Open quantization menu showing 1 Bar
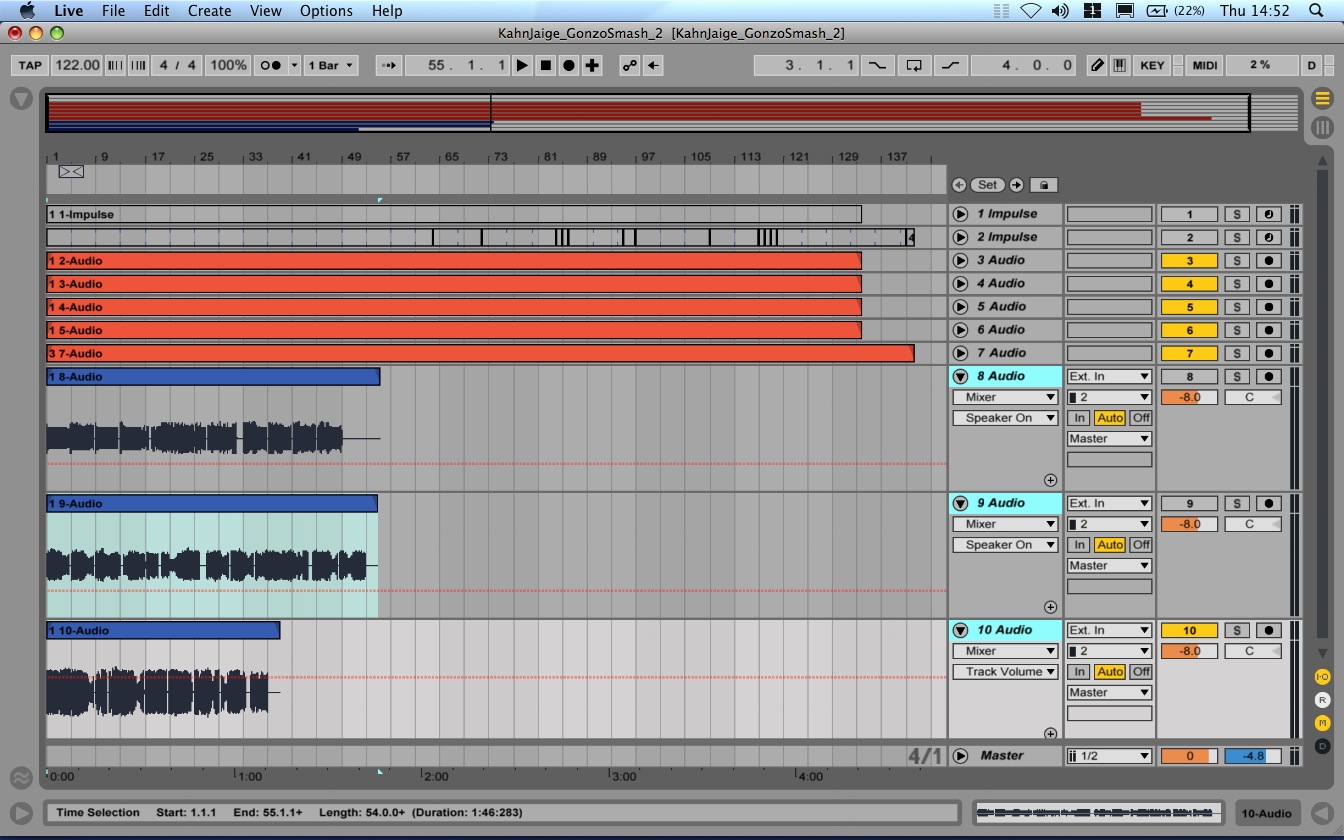1344x840 pixels. (x=330, y=65)
